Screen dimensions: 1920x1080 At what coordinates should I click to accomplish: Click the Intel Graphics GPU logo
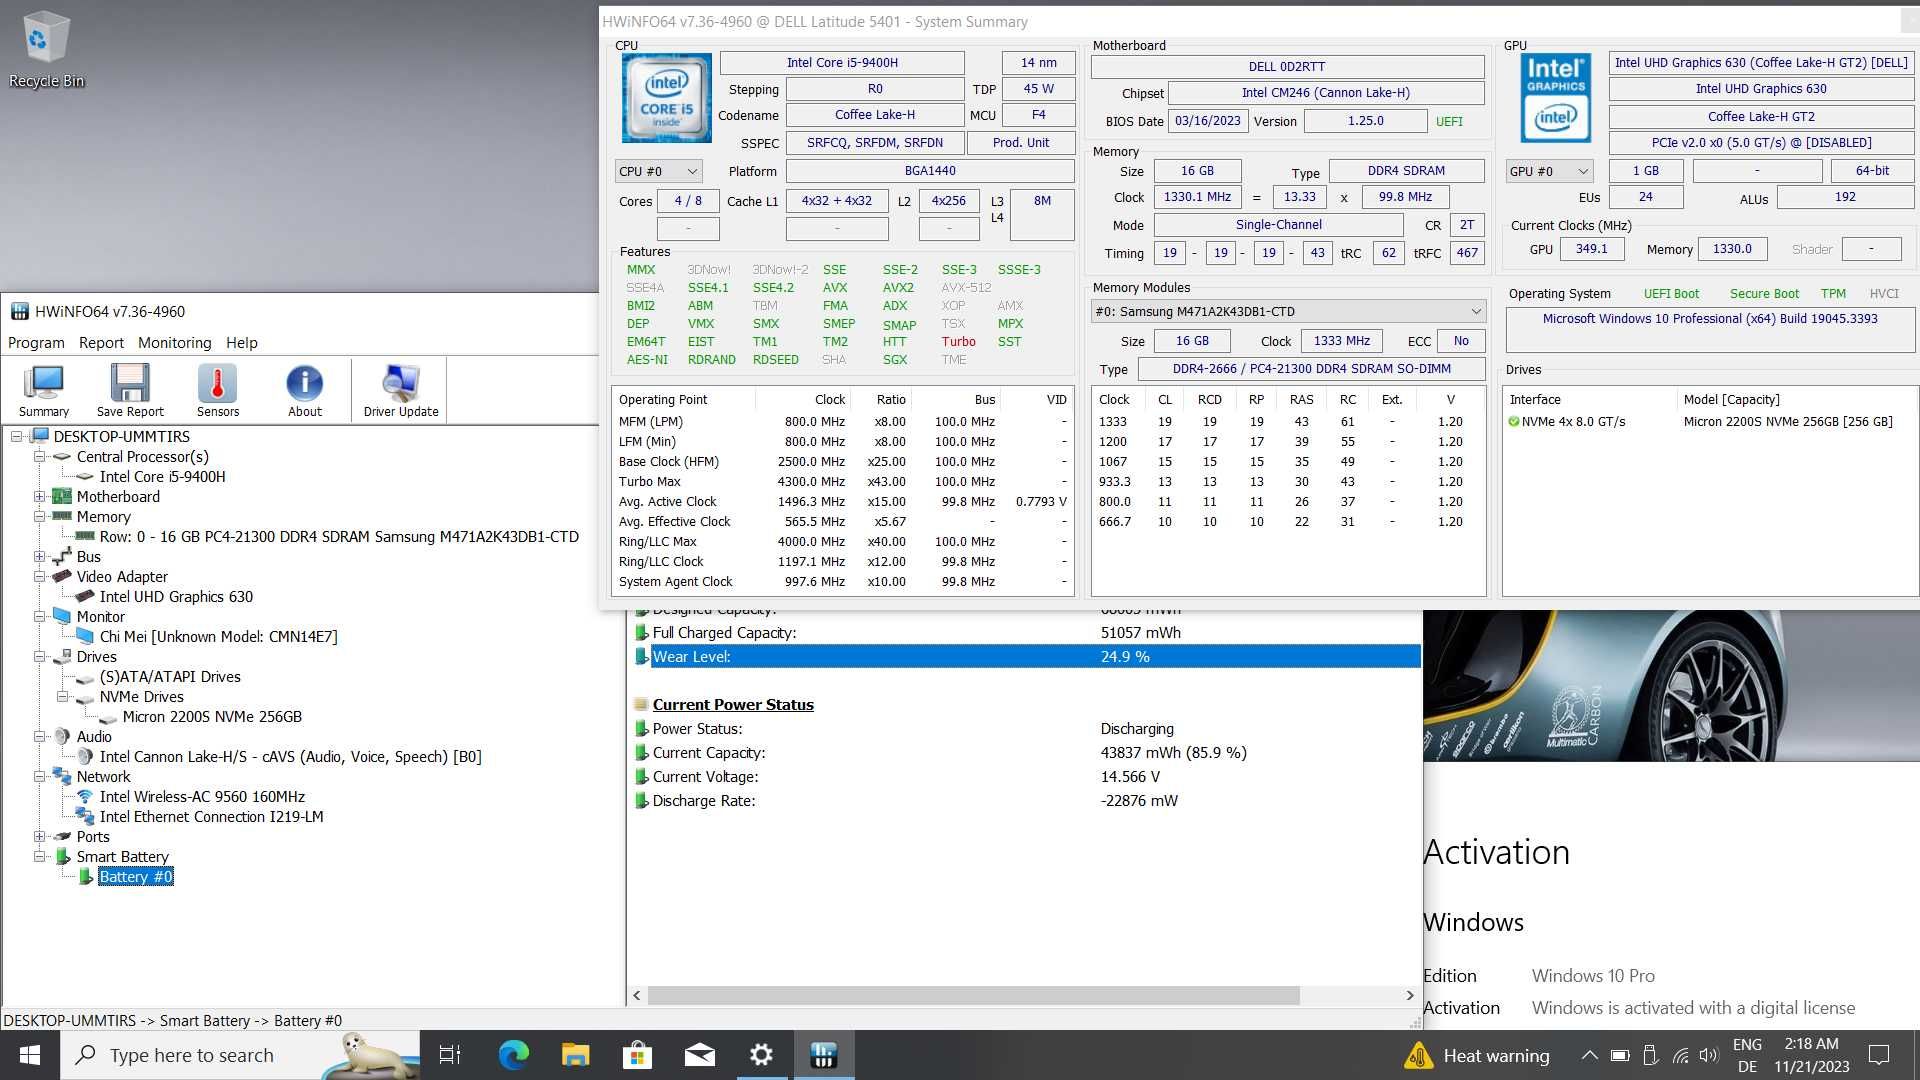[1555, 98]
